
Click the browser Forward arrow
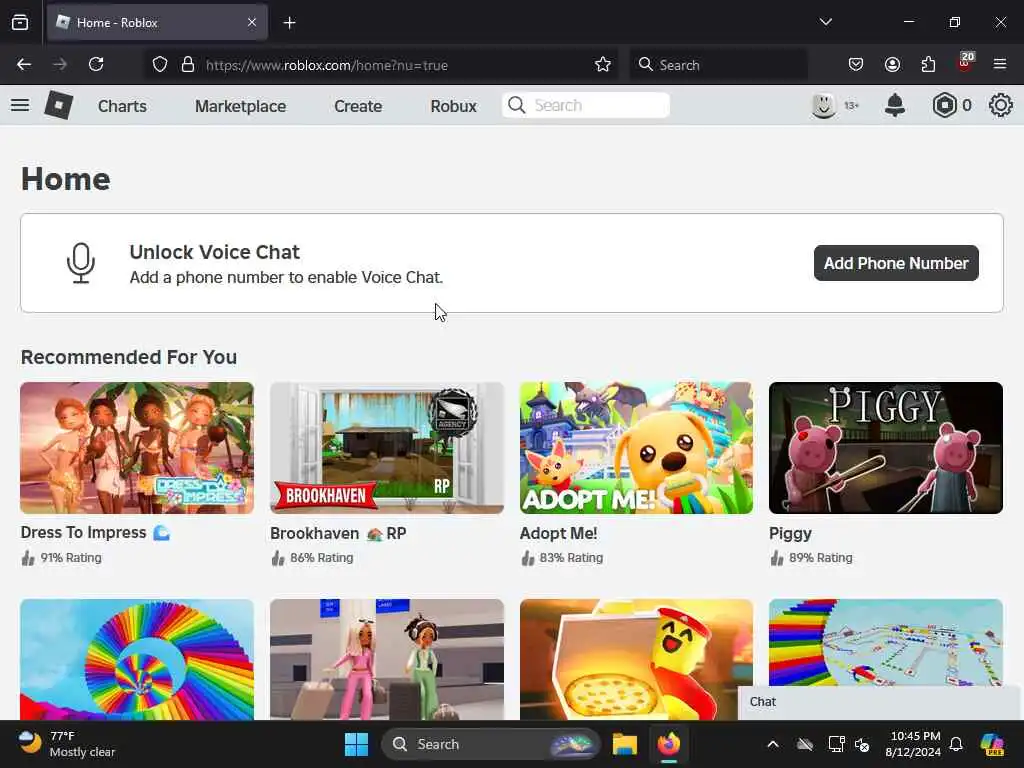pyautogui.click(x=60, y=64)
